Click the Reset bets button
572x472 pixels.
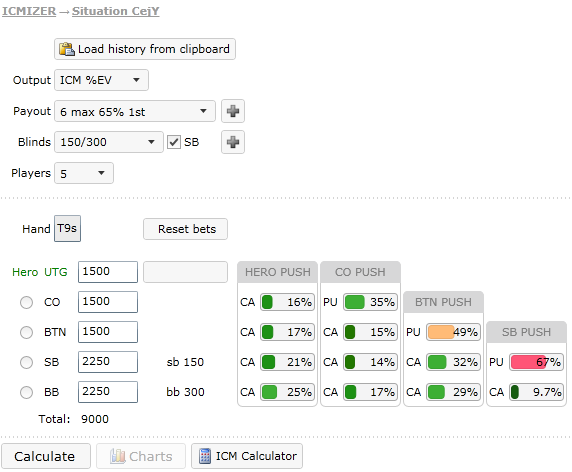(x=185, y=229)
